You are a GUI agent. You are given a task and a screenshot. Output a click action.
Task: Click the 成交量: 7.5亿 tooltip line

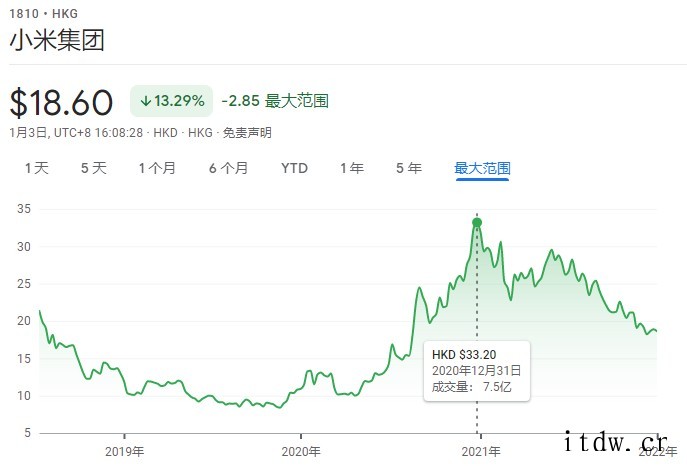[x=471, y=387]
